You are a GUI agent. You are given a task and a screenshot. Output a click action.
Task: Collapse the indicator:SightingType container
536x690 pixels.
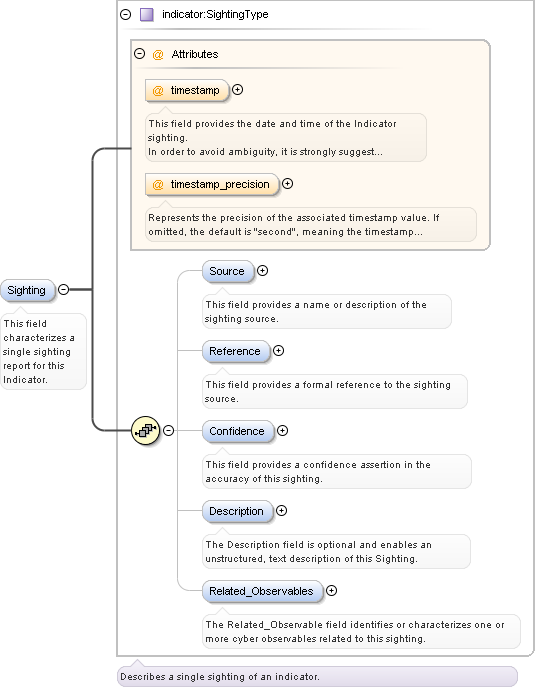pos(126,15)
